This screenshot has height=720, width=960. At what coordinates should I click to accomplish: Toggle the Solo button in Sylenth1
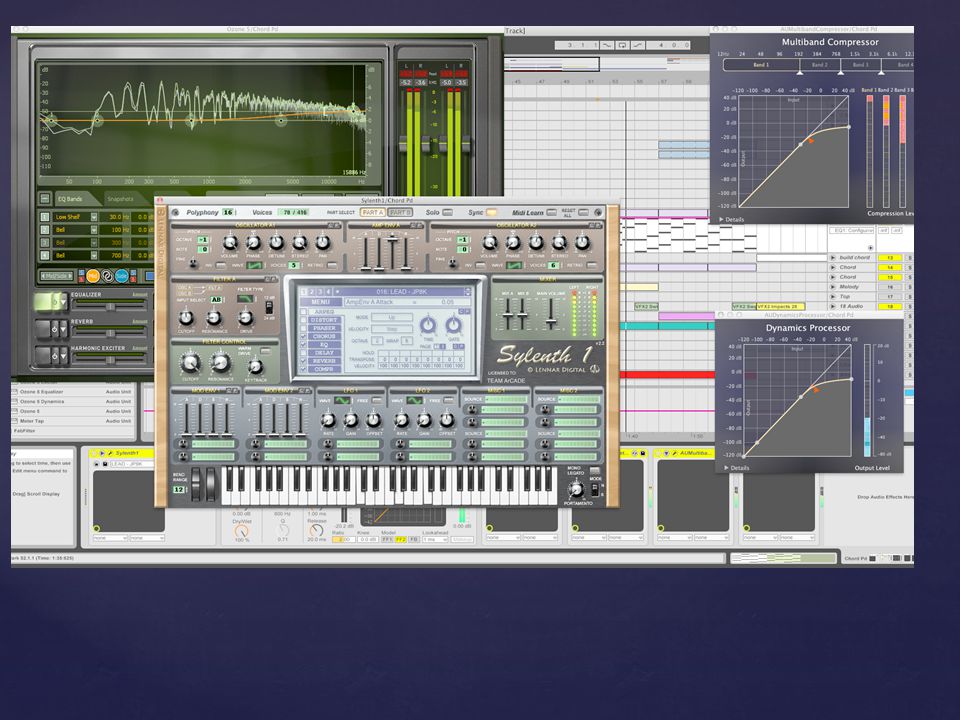coord(448,212)
